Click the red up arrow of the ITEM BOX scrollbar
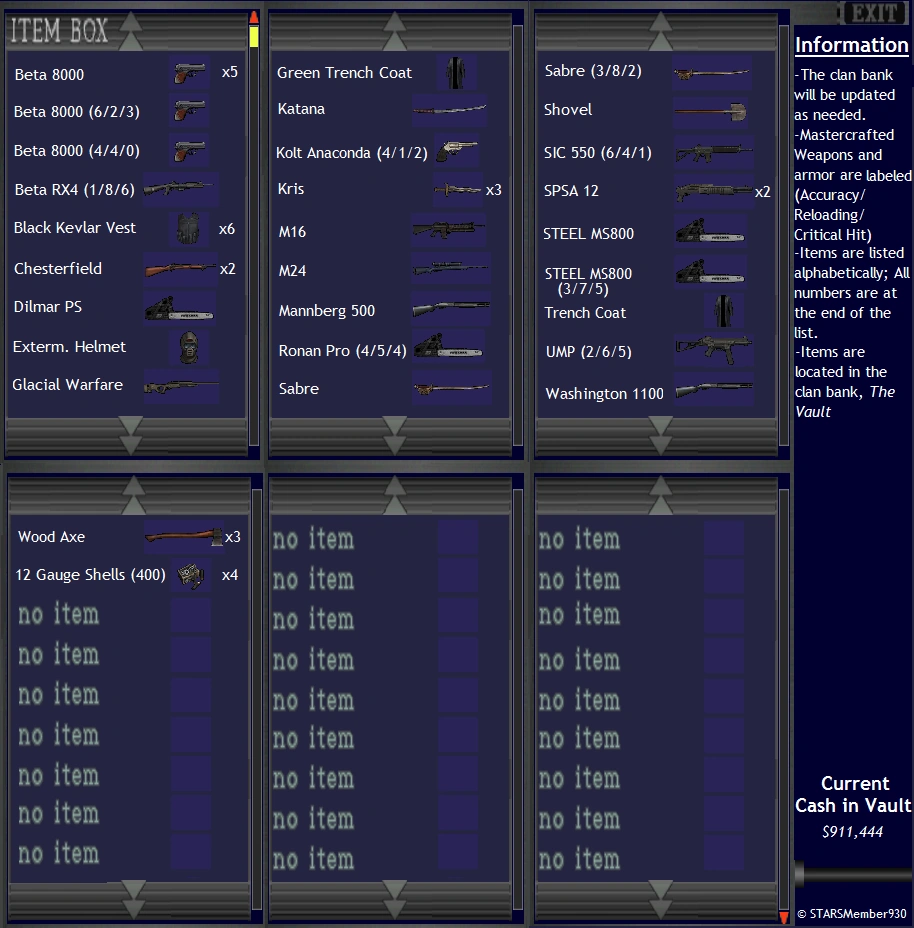The height and width of the screenshot is (928, 914). tap(254, 18)
